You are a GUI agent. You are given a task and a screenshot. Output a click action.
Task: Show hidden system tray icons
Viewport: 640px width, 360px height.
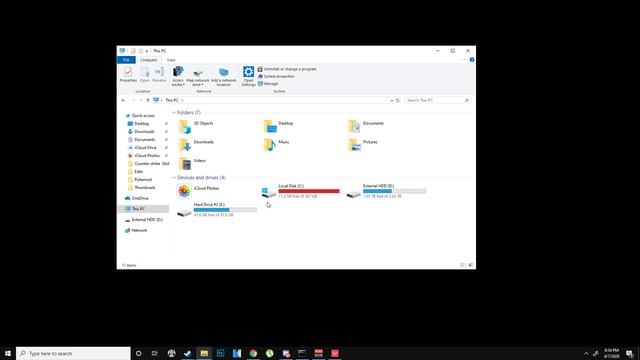[586, 353]
